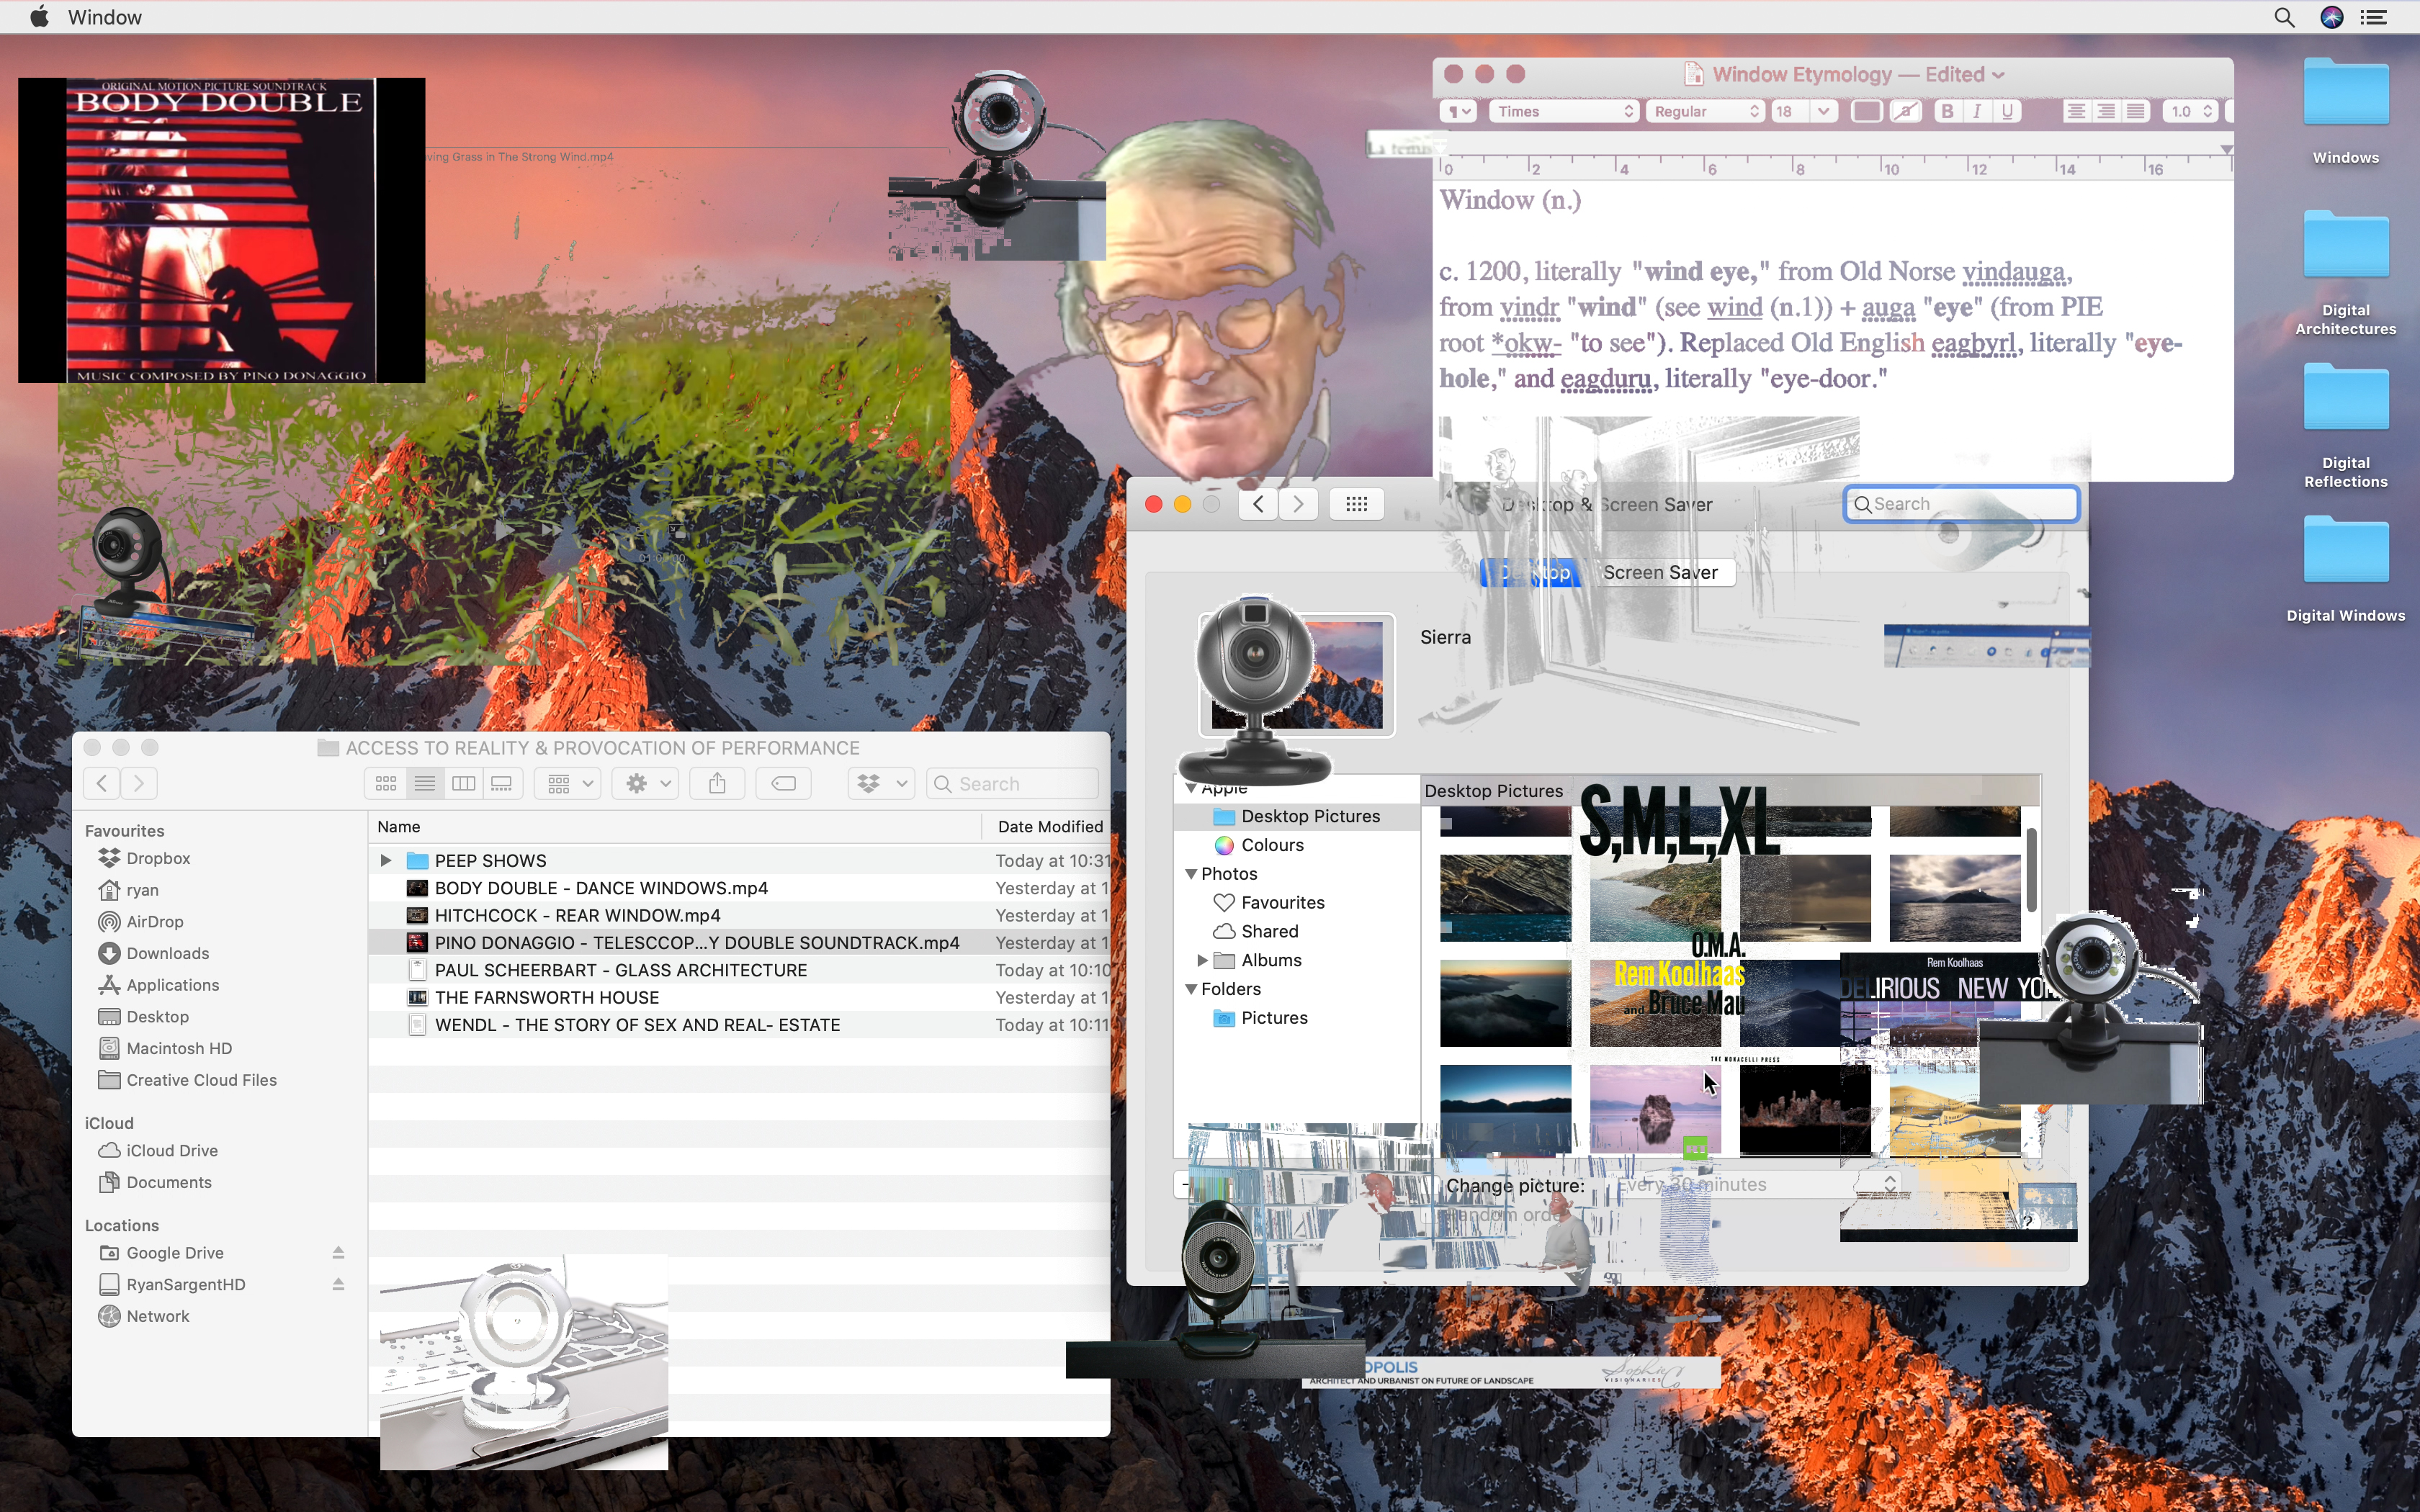Switch Finder to icon view
The width and height of the screenshot is (2420, 1512).
coord(386,783)
